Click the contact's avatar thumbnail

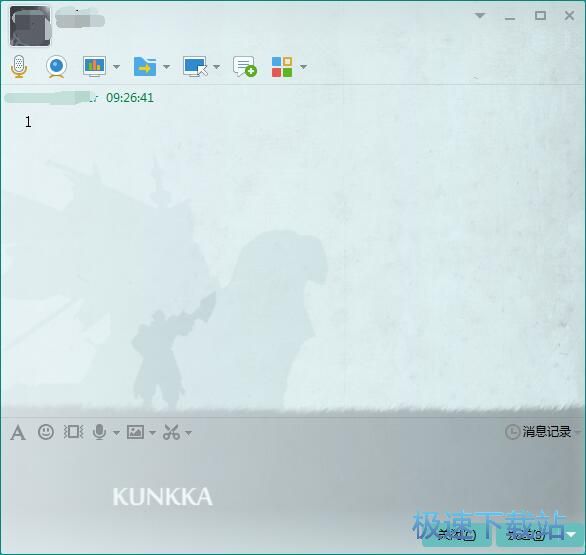[x=30, y=26]
